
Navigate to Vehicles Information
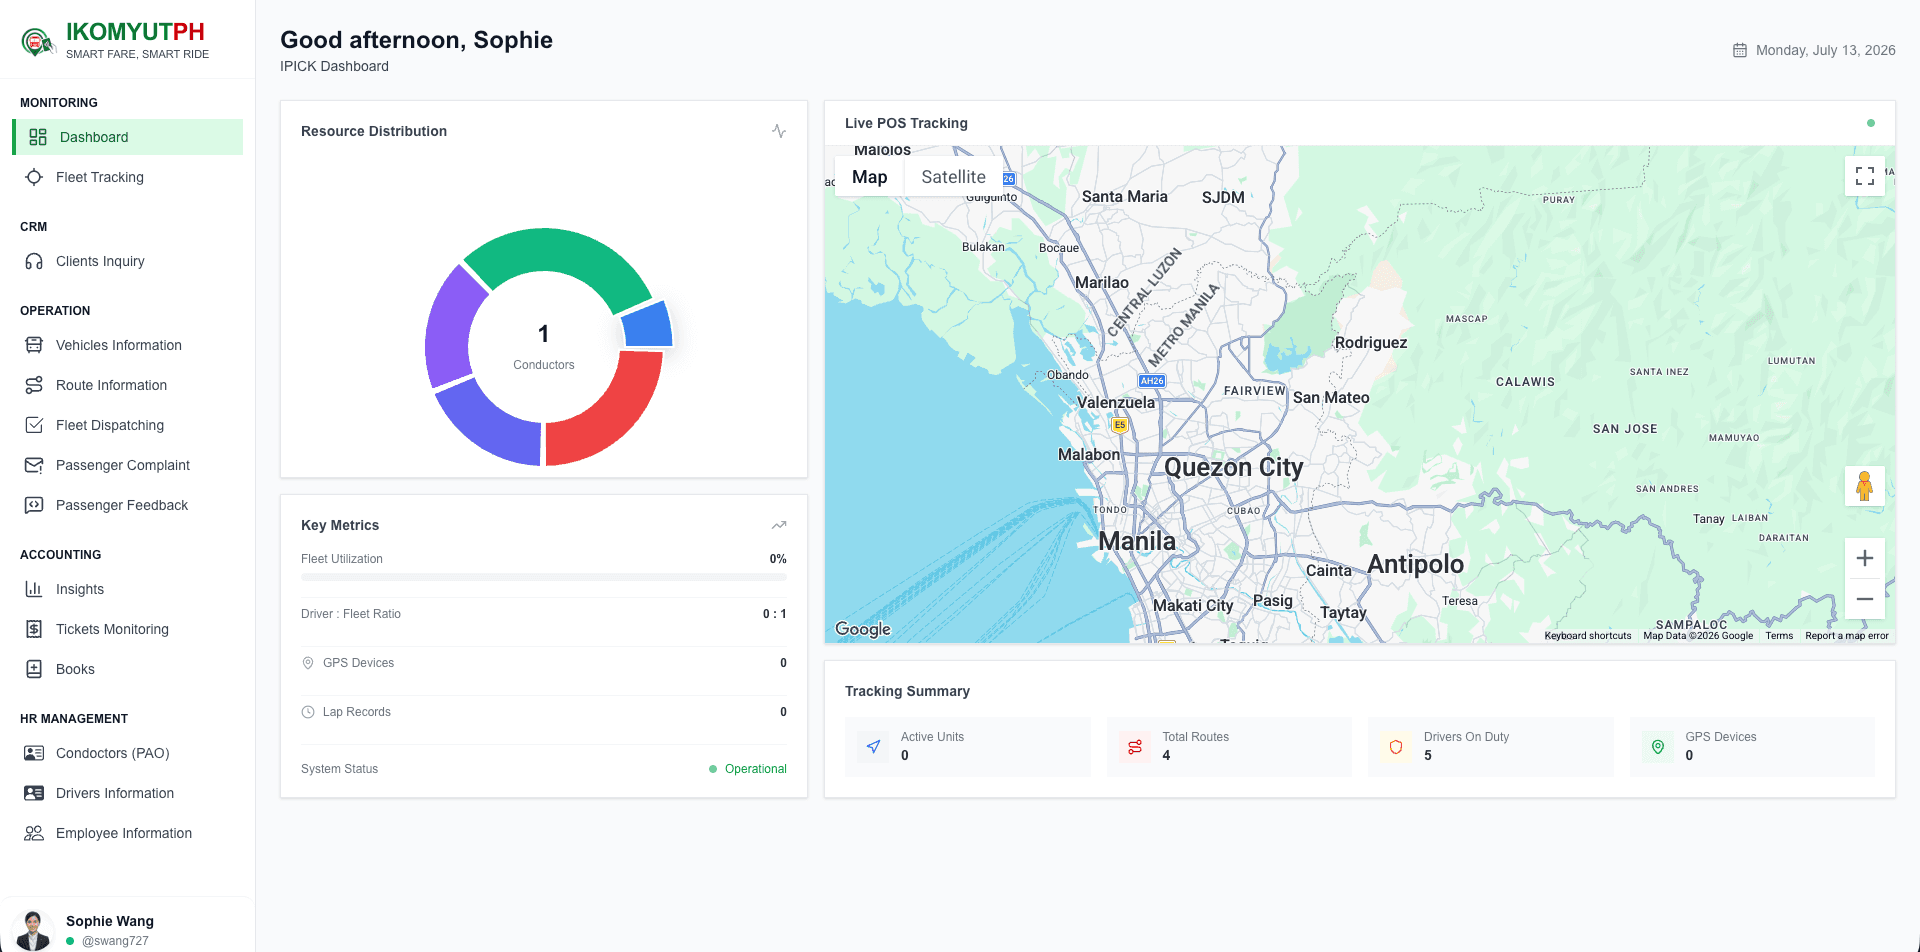tap(127, 345)
